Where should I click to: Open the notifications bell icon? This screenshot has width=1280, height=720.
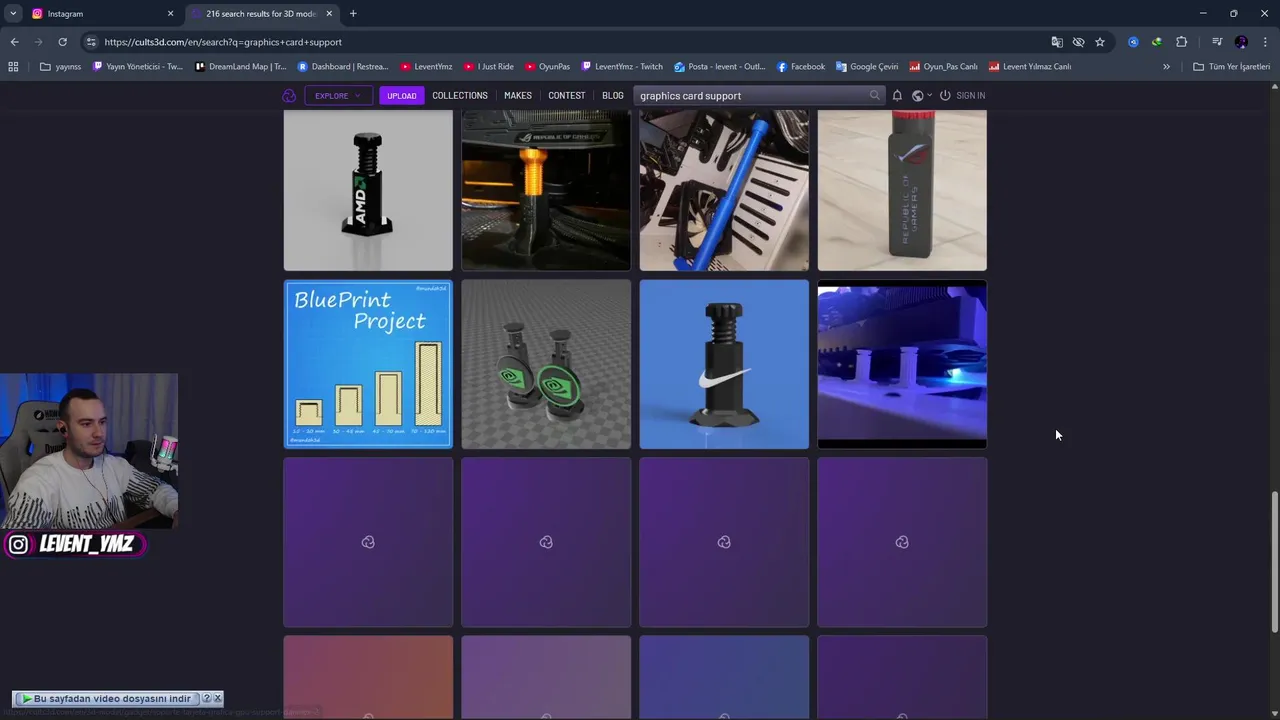(897, 96)
